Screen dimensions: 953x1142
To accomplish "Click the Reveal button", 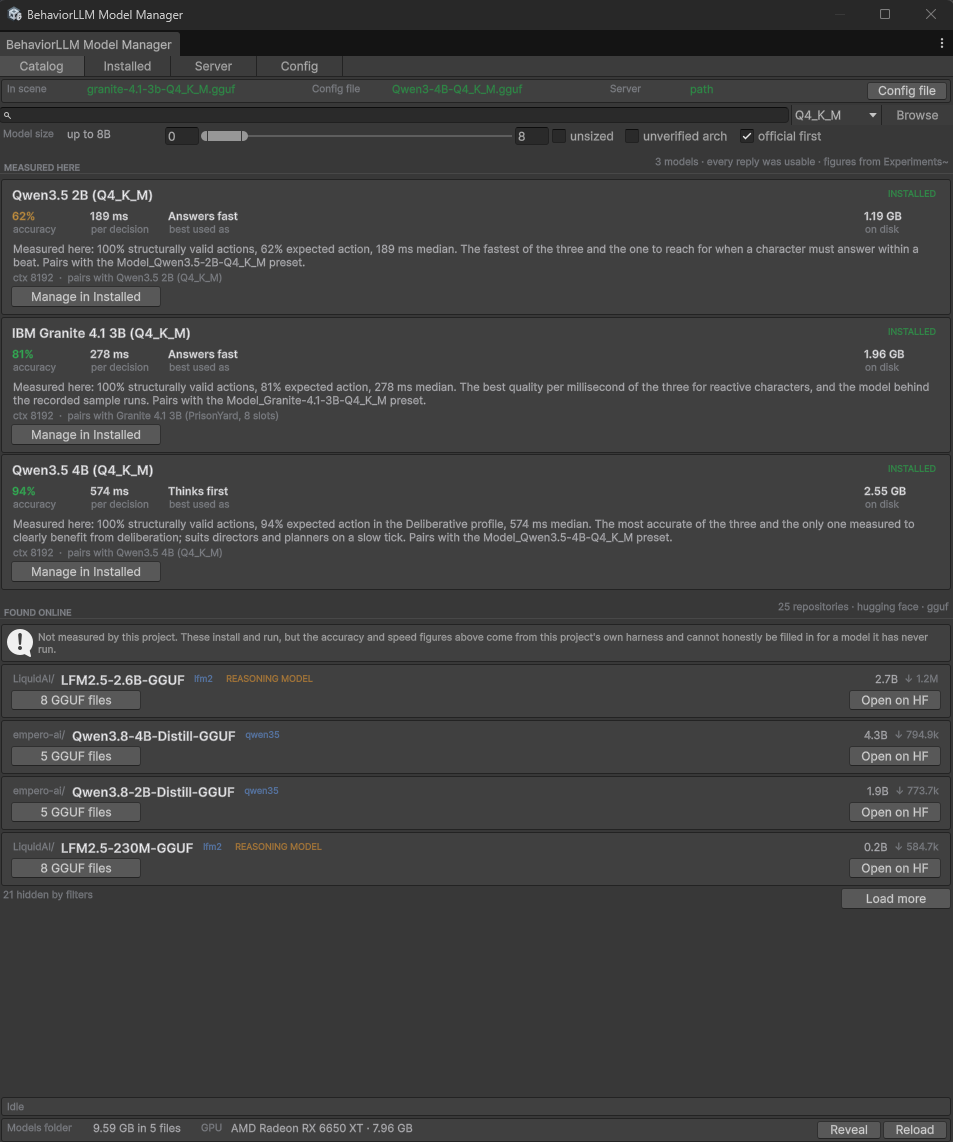I will pos(849,1130).
